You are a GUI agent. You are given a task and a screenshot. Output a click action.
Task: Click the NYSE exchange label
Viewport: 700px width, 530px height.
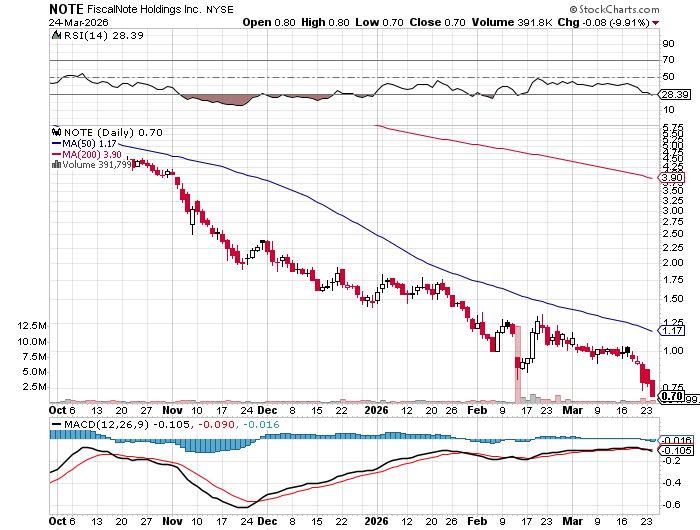[219, 9]
